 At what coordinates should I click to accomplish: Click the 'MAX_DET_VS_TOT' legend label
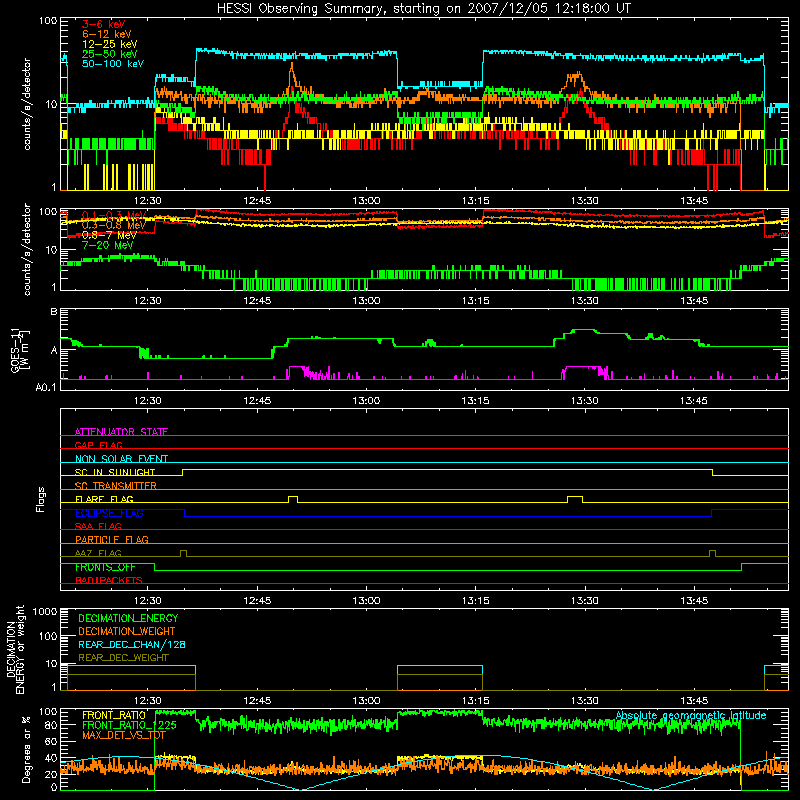coord(124,735)
